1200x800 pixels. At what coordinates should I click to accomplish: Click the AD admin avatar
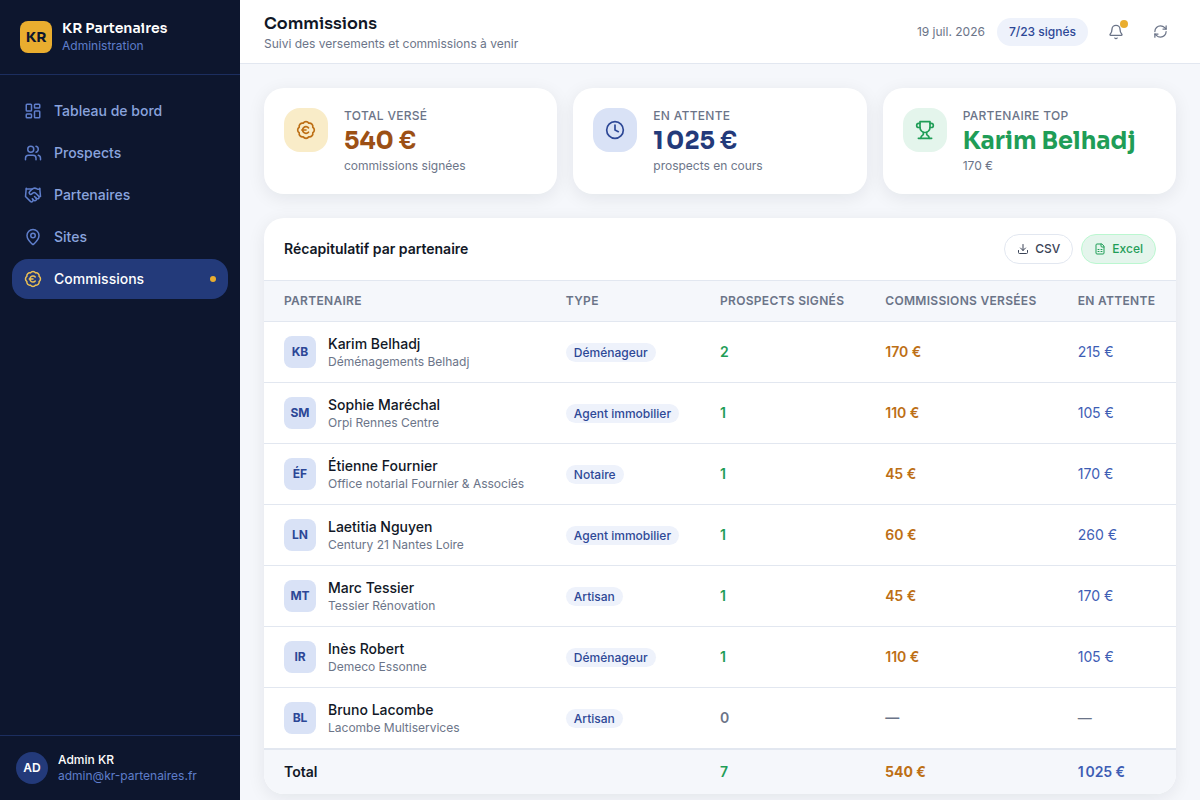32,768
